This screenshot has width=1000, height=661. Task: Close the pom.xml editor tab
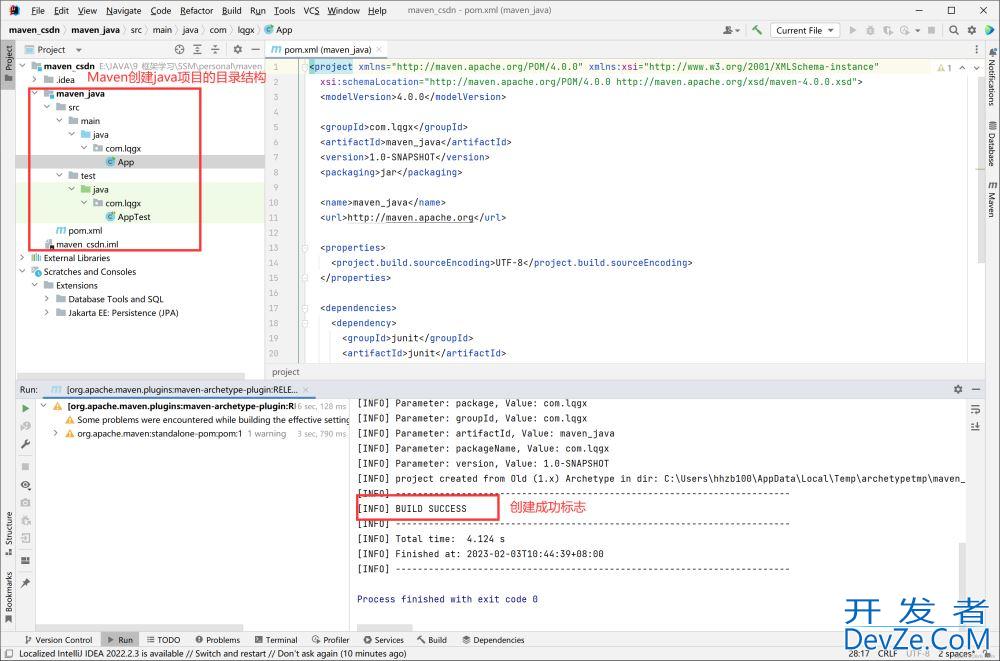click(x=379, y=49)
